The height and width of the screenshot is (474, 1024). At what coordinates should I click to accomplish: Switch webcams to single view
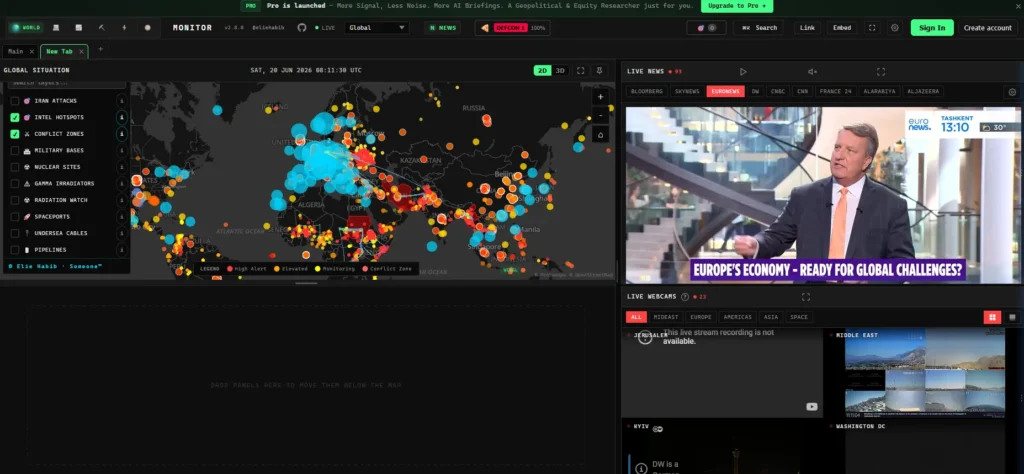[x=1012, y=317]
